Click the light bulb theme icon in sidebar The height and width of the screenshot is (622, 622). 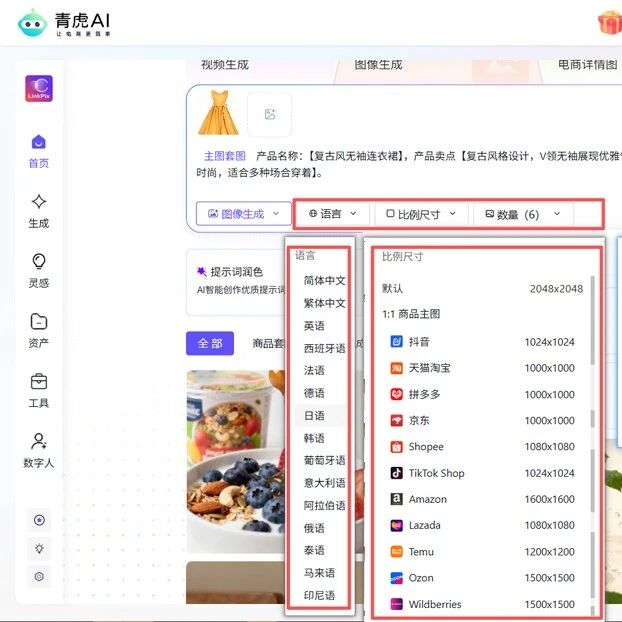click(x=39, y=549)
